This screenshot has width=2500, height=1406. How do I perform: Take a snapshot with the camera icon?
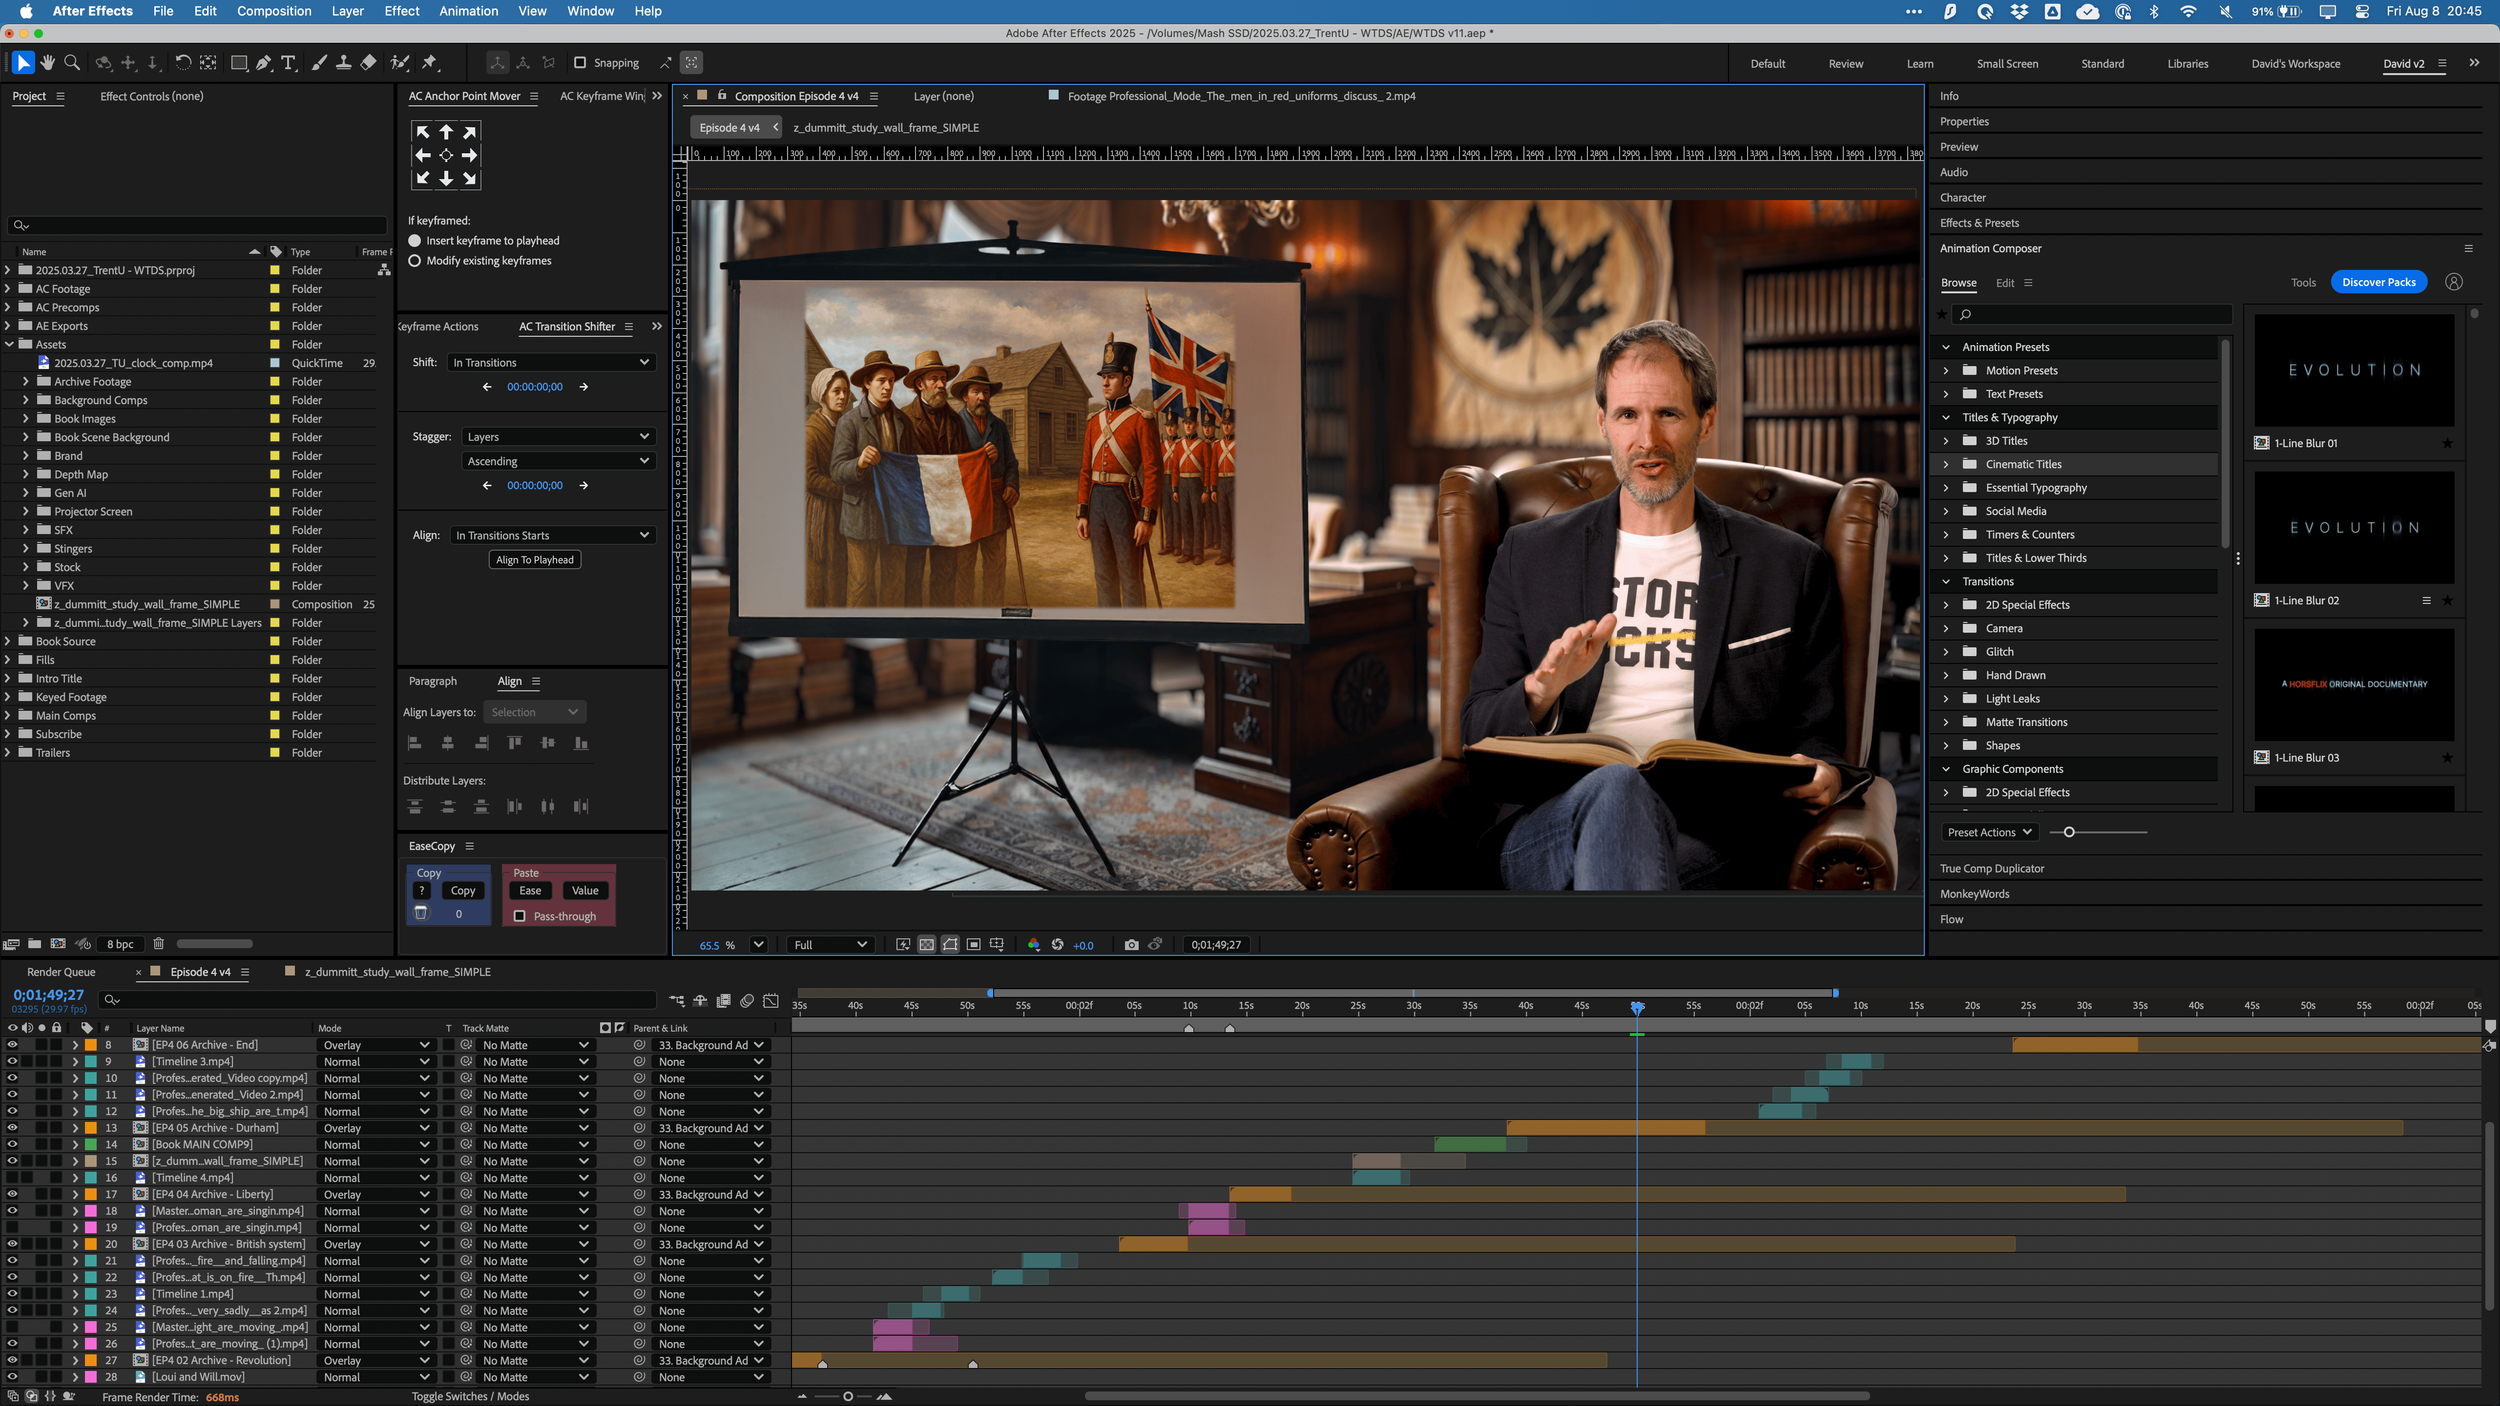(x=1131, y=944)
